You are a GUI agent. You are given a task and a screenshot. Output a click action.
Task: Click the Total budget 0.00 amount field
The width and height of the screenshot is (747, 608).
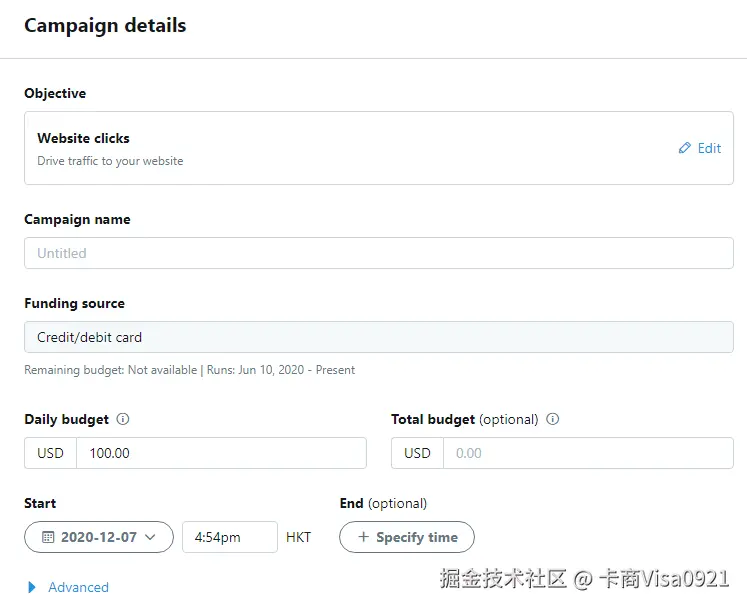(x=587, y=453)
